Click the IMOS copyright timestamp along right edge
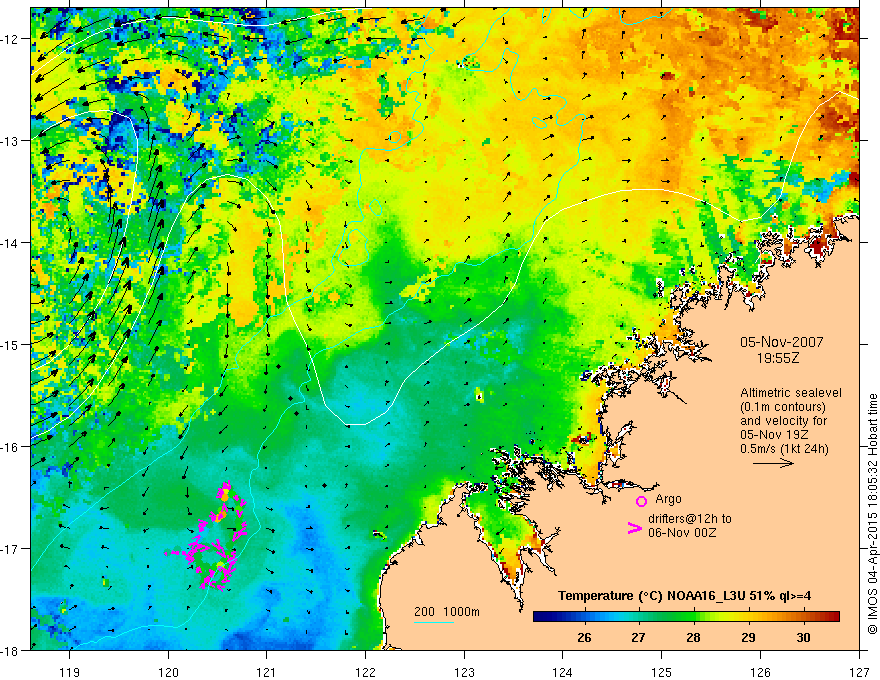880x680 pixels. 873,514
